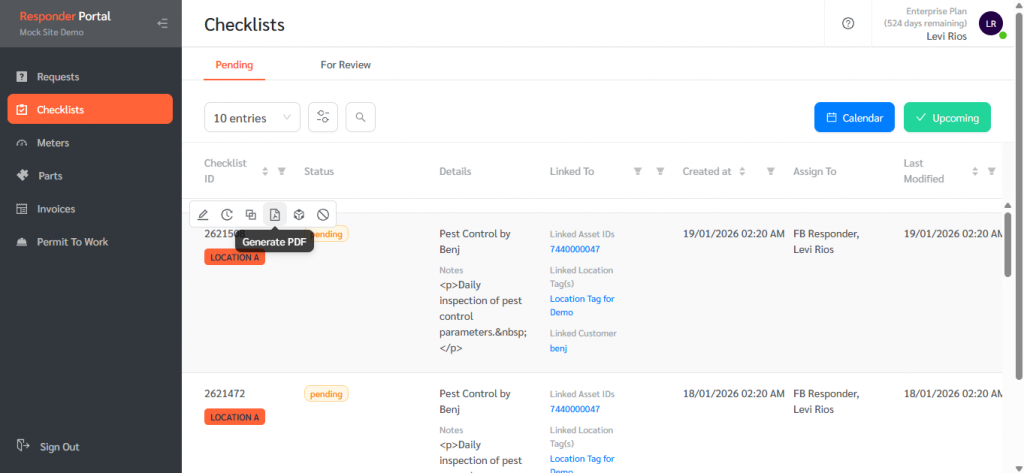
Task: Open the search magnifier above the table
Action: coord(360,117)
